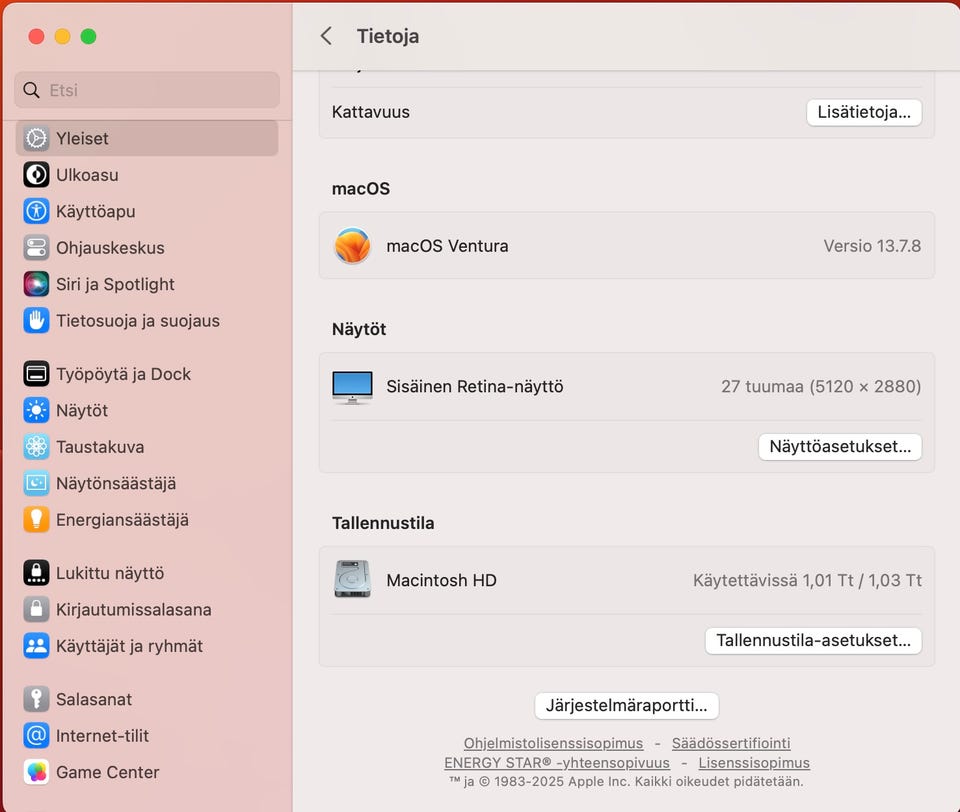
Task: Click the Salasanat key icon
Action: point(36,699)
